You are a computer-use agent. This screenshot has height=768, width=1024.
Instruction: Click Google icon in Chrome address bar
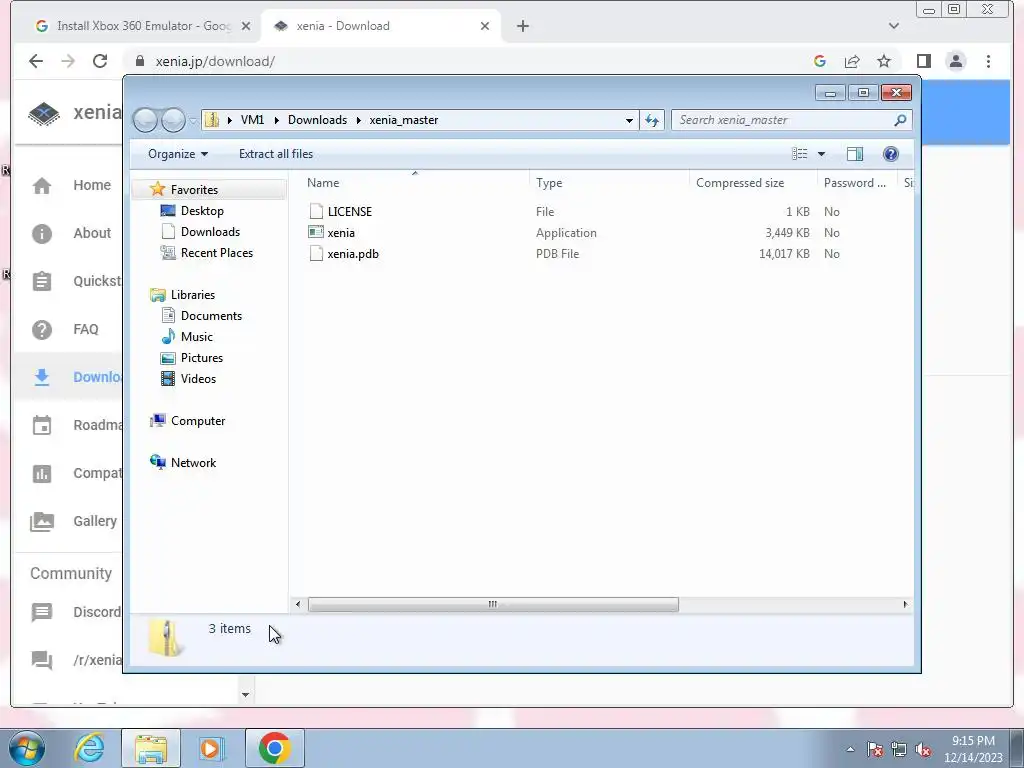point(820,61)
